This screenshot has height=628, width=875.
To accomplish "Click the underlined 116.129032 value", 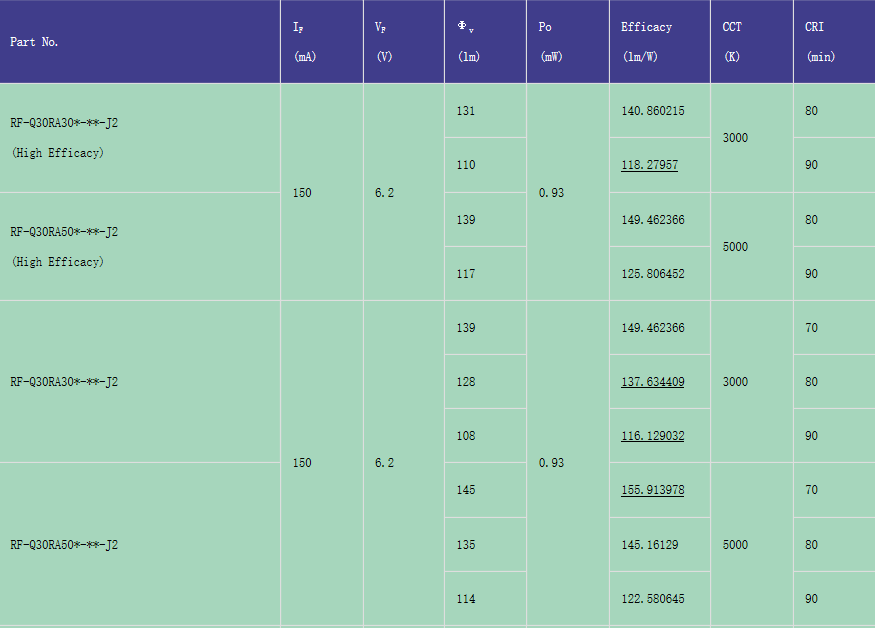I will coord(652,436).
